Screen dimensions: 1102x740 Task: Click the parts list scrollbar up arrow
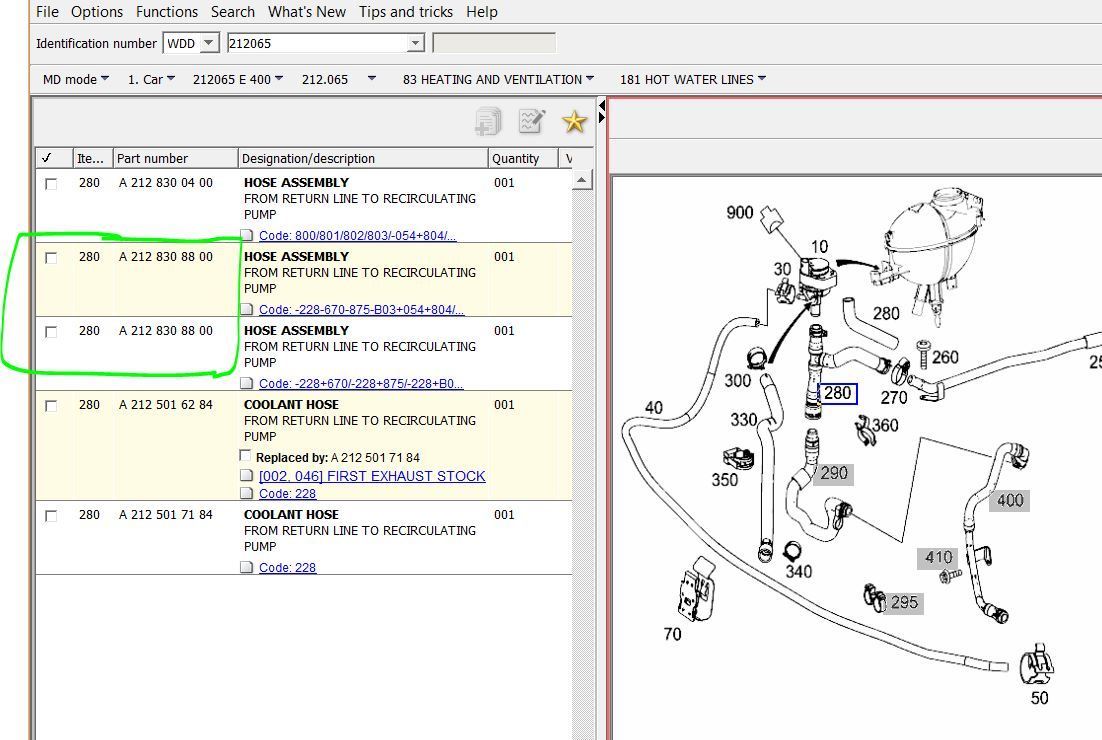click(x=582, y=181)
